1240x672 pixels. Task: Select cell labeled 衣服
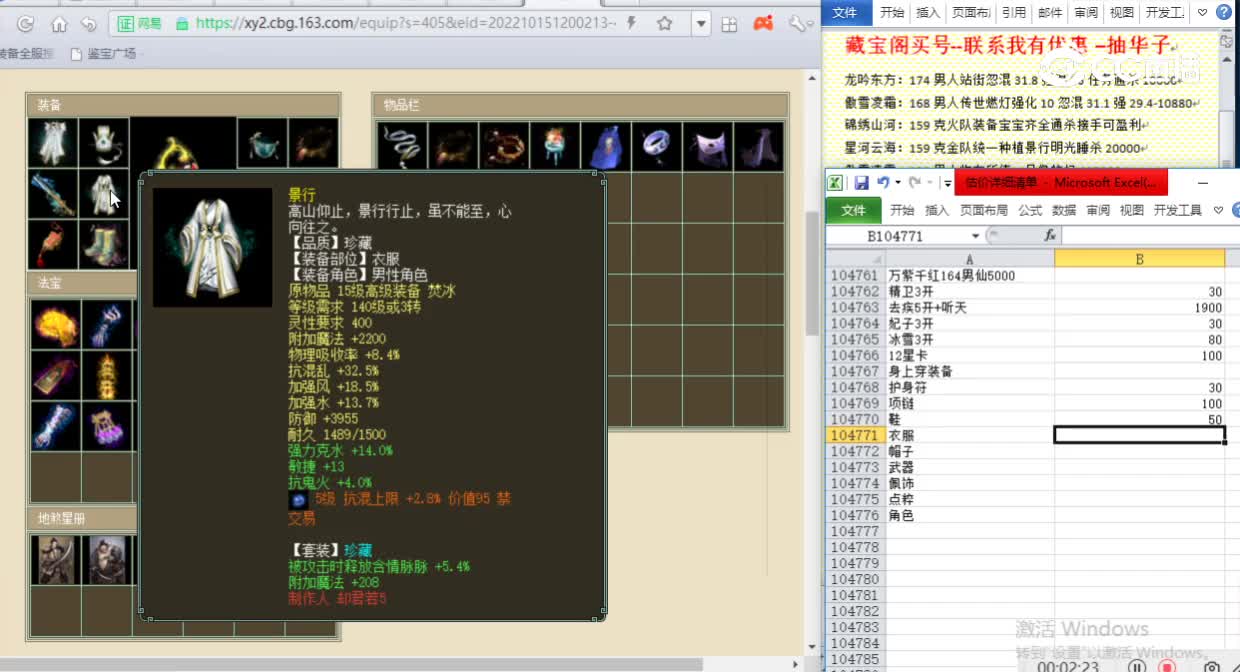click(x=970, y=435)
